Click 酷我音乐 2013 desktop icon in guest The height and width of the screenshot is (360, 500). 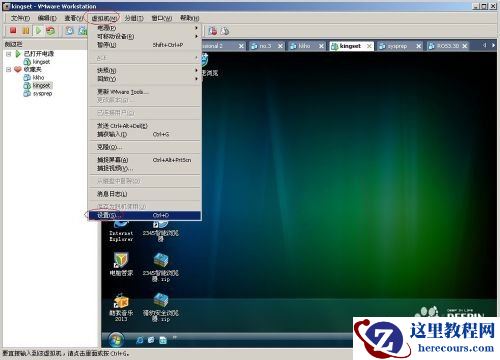point(121,307)
